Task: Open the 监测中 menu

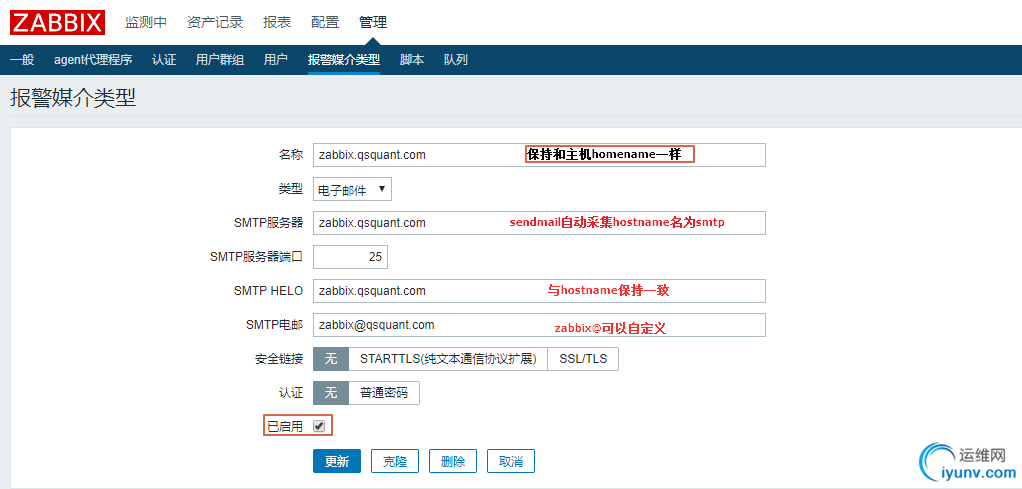Action: point(146,22)
